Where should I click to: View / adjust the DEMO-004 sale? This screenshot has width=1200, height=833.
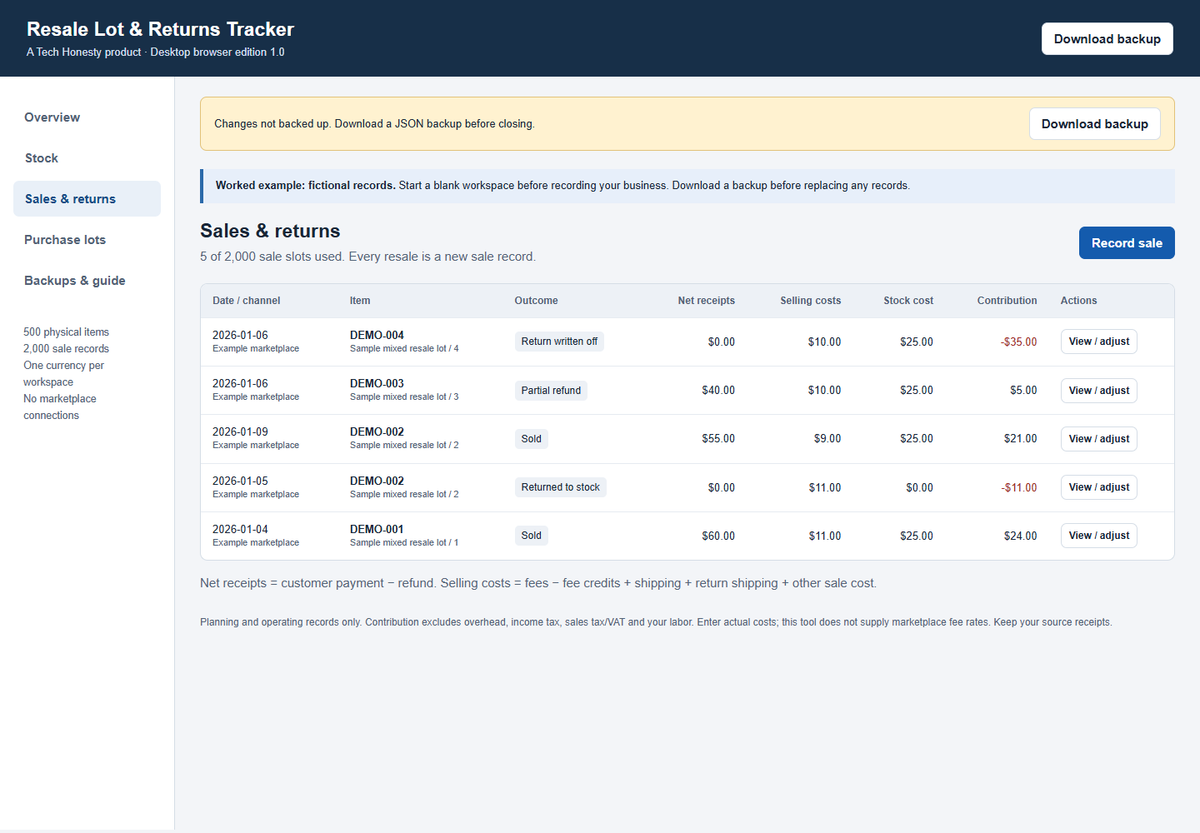(1099, 341)
